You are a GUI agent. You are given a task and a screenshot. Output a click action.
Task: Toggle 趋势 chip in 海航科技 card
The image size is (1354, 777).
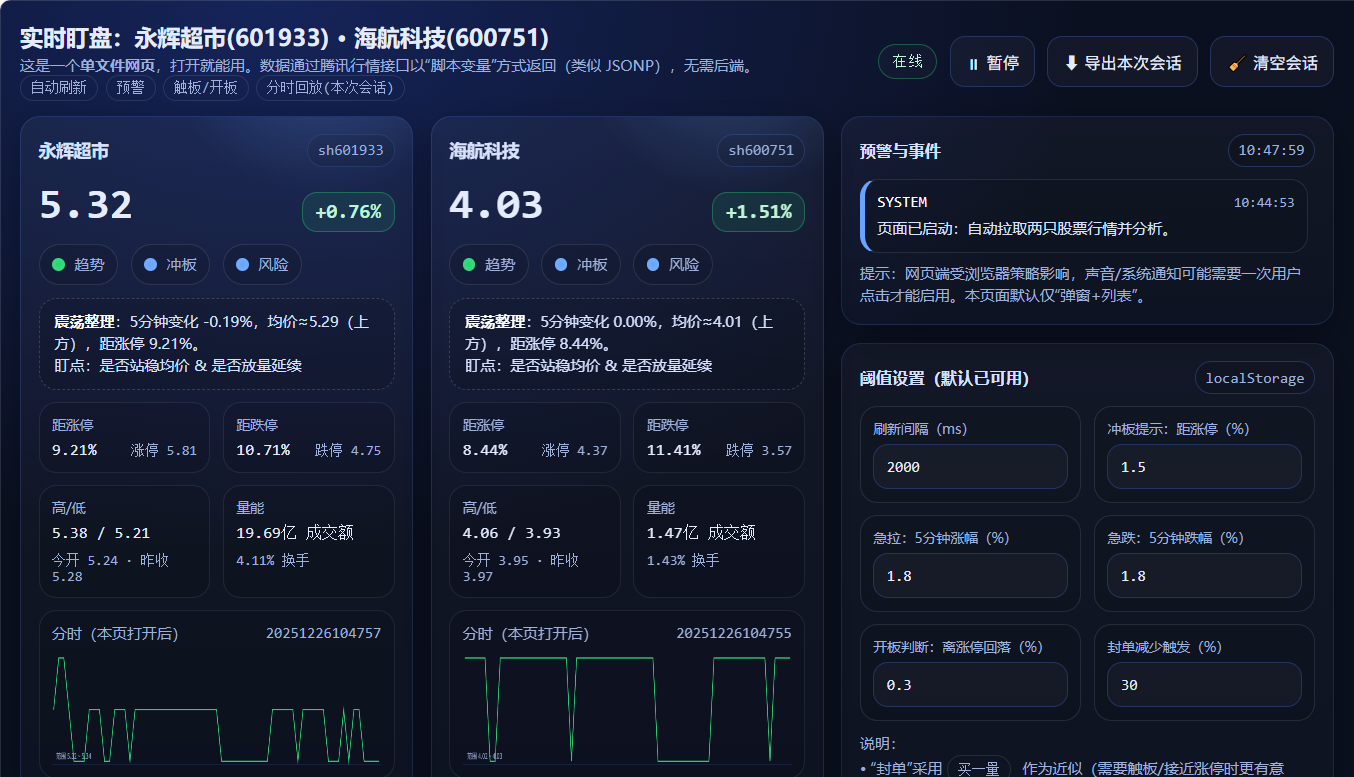[x=489, y=265]
